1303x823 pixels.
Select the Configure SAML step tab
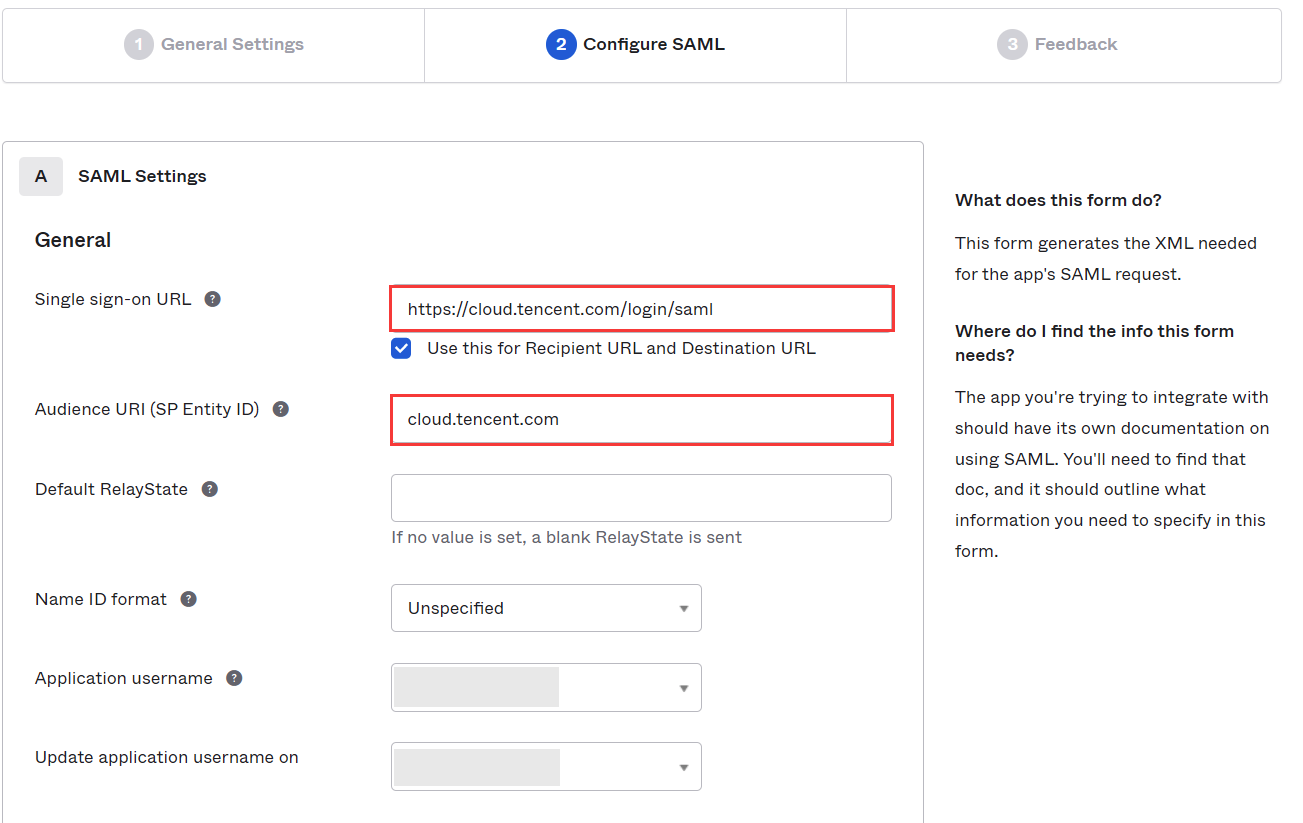[653, 45]
